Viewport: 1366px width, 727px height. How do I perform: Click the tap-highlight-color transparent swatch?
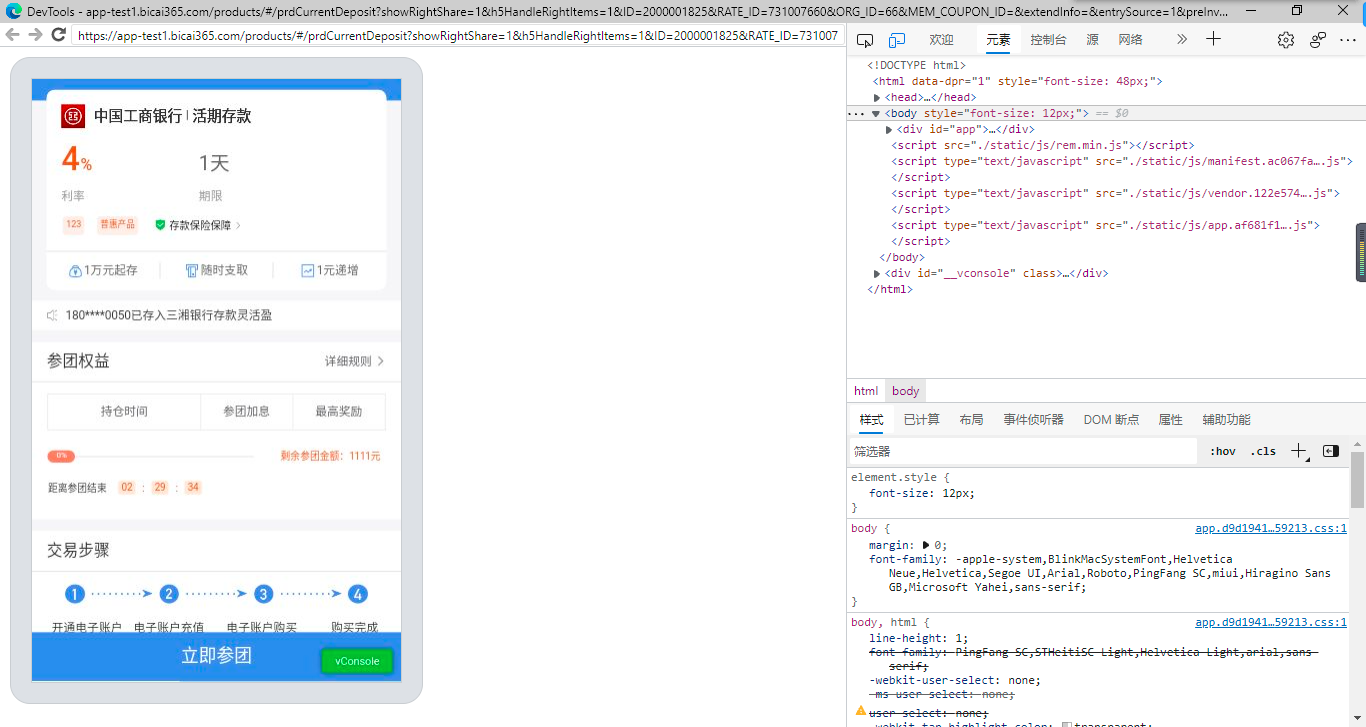click(1067, 725)
